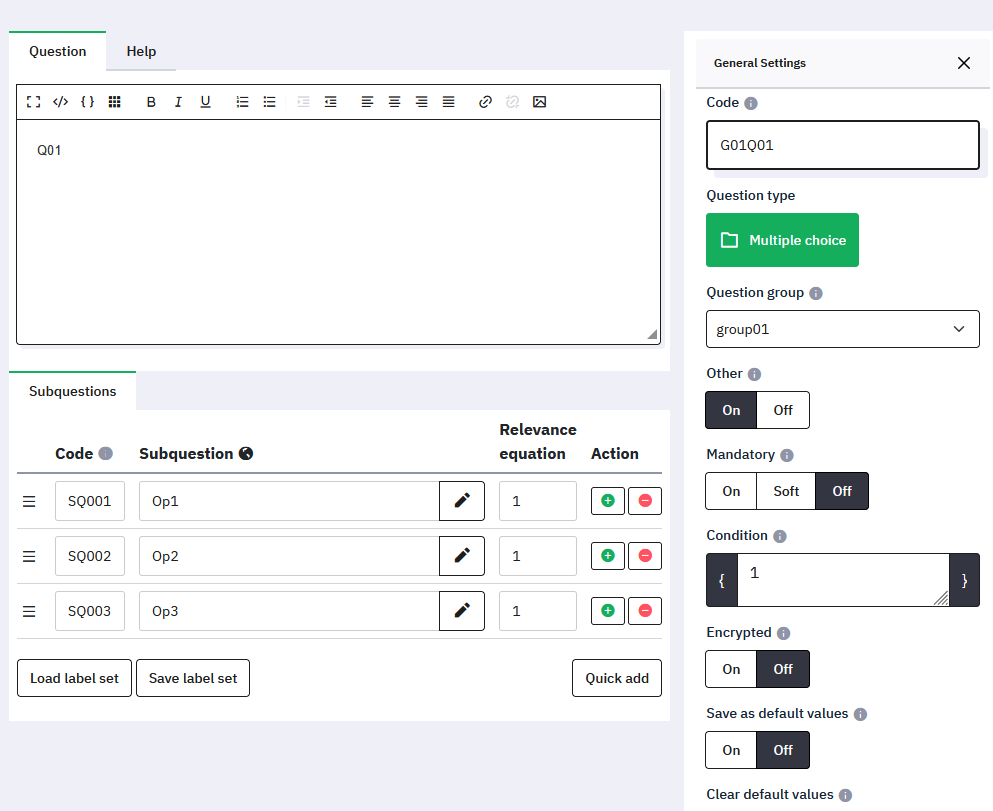This screenshot has height=811, width=993.
Task: Click the source code view icon
Action: coord(60,102)
